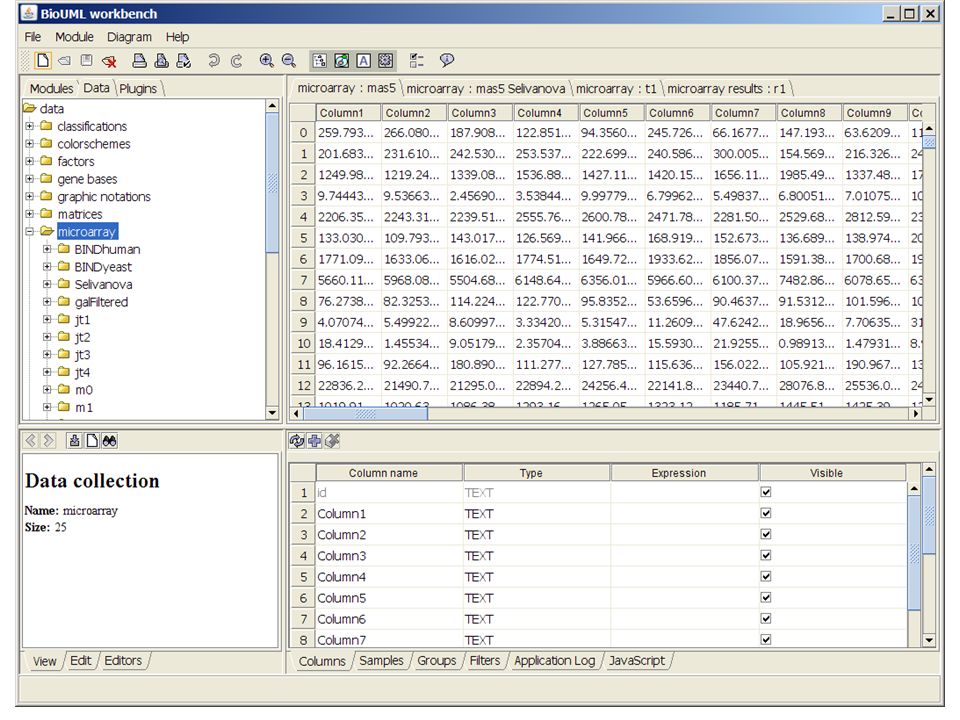
Task: Click the Expression column header
Action: tap(684, 473)
